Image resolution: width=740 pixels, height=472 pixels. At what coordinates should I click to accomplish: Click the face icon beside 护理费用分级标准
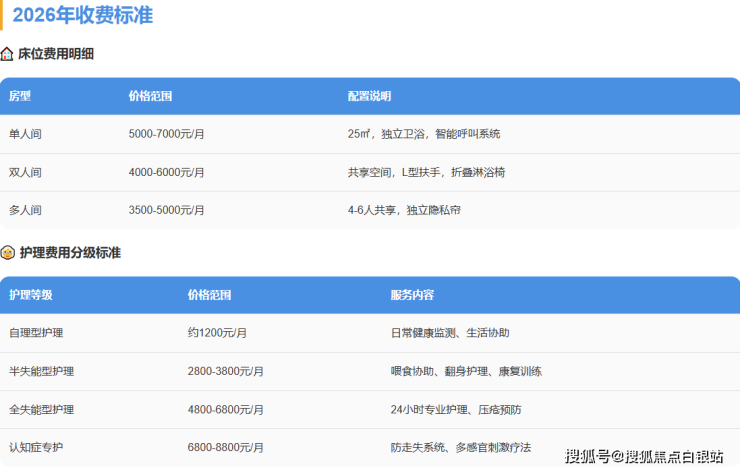click(x=7, y=253)
